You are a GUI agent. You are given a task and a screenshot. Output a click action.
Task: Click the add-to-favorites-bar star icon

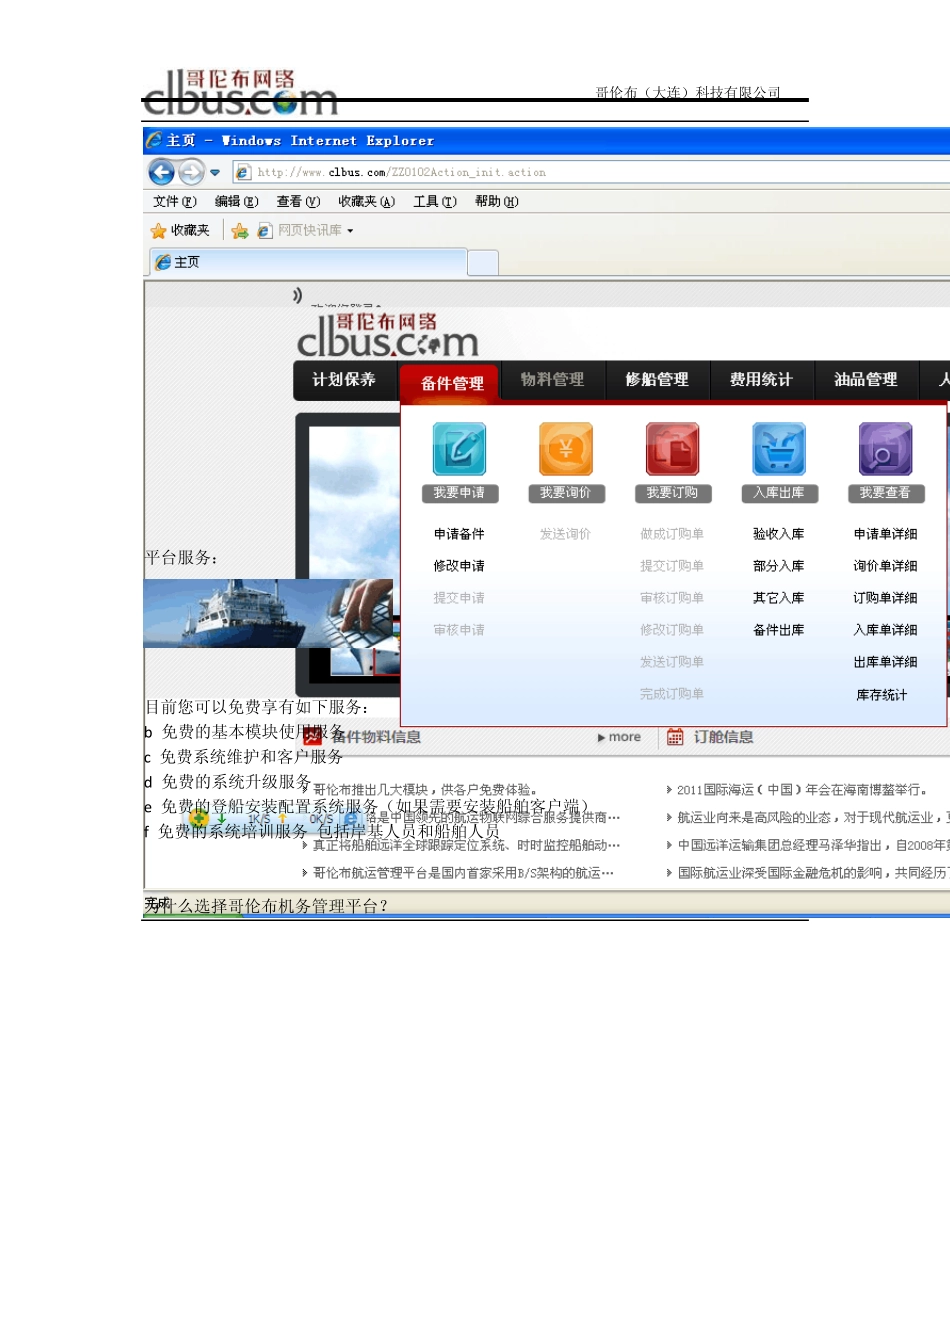coord(240,231)
